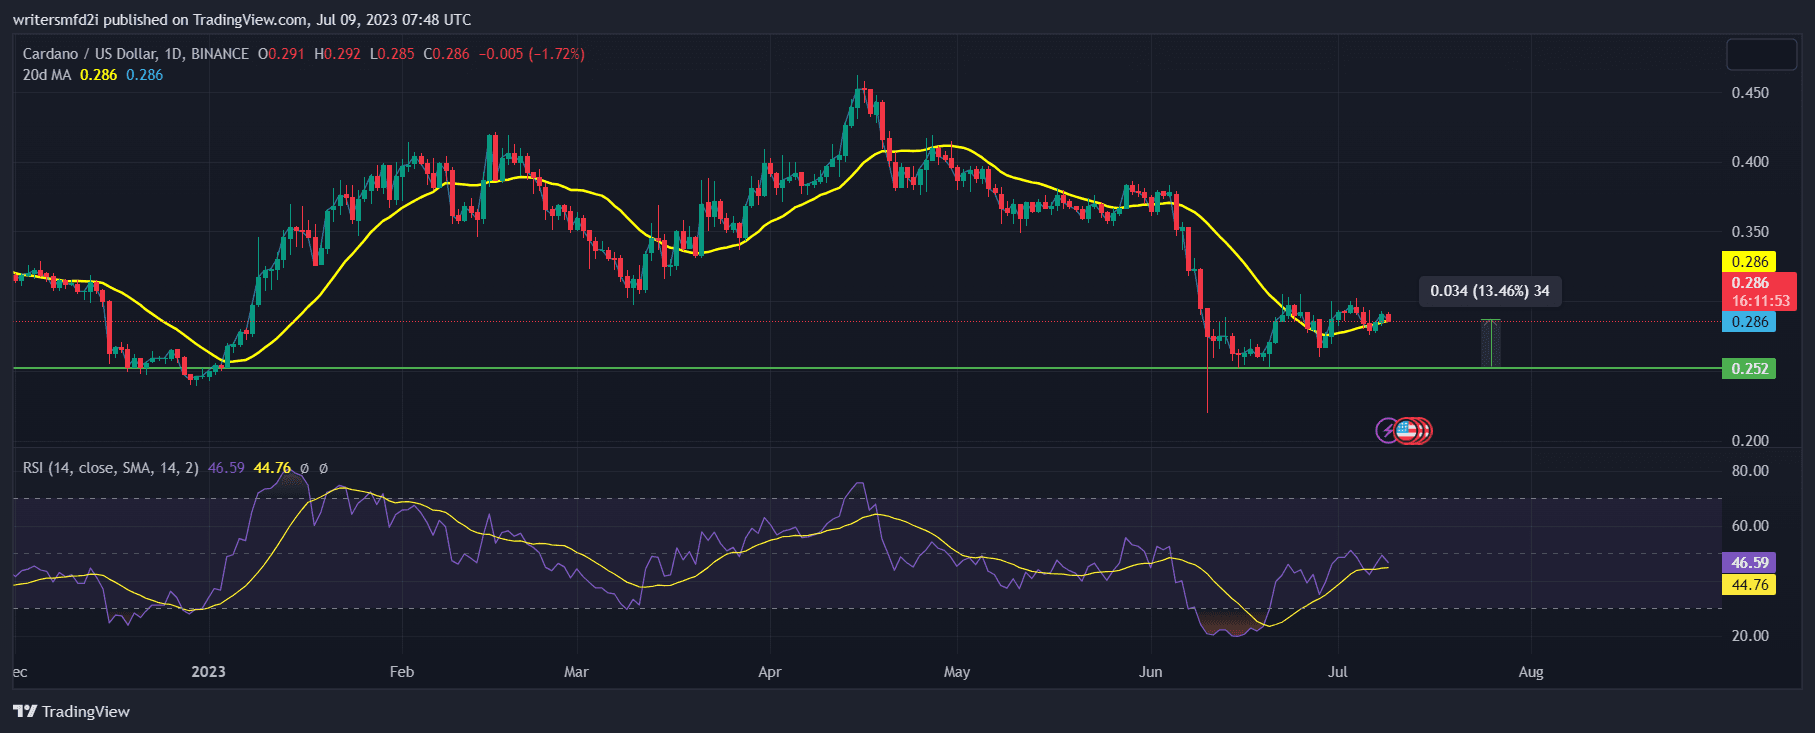The height and width of the screenshot is (733, 1815).
Task: Click the green 0.252 price label
Action: tap(1749, 369)
